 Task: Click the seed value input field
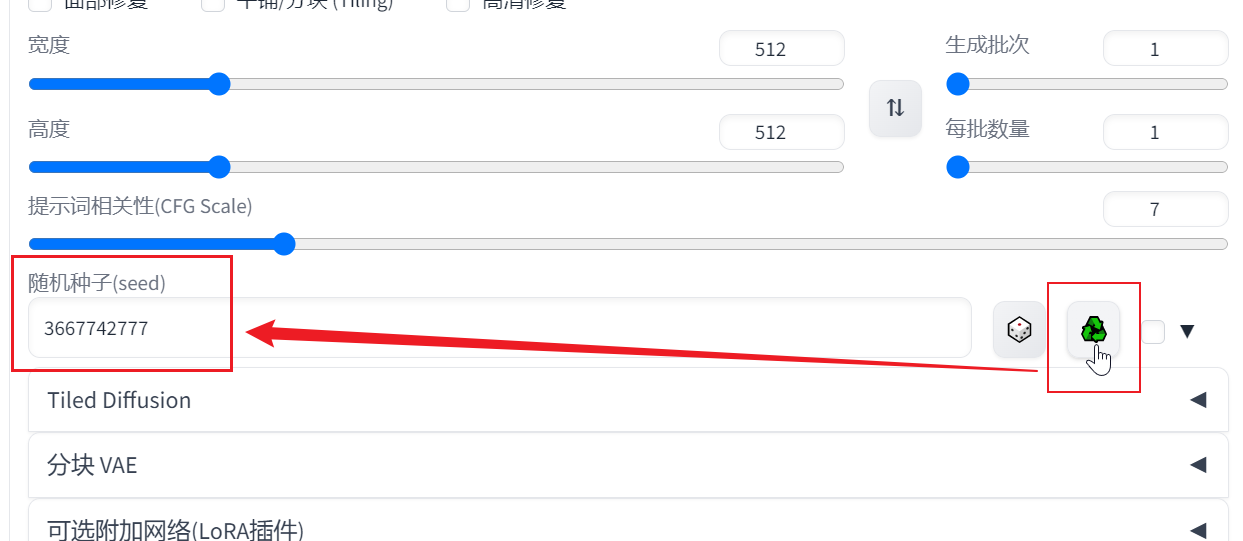tap(500, 328)
